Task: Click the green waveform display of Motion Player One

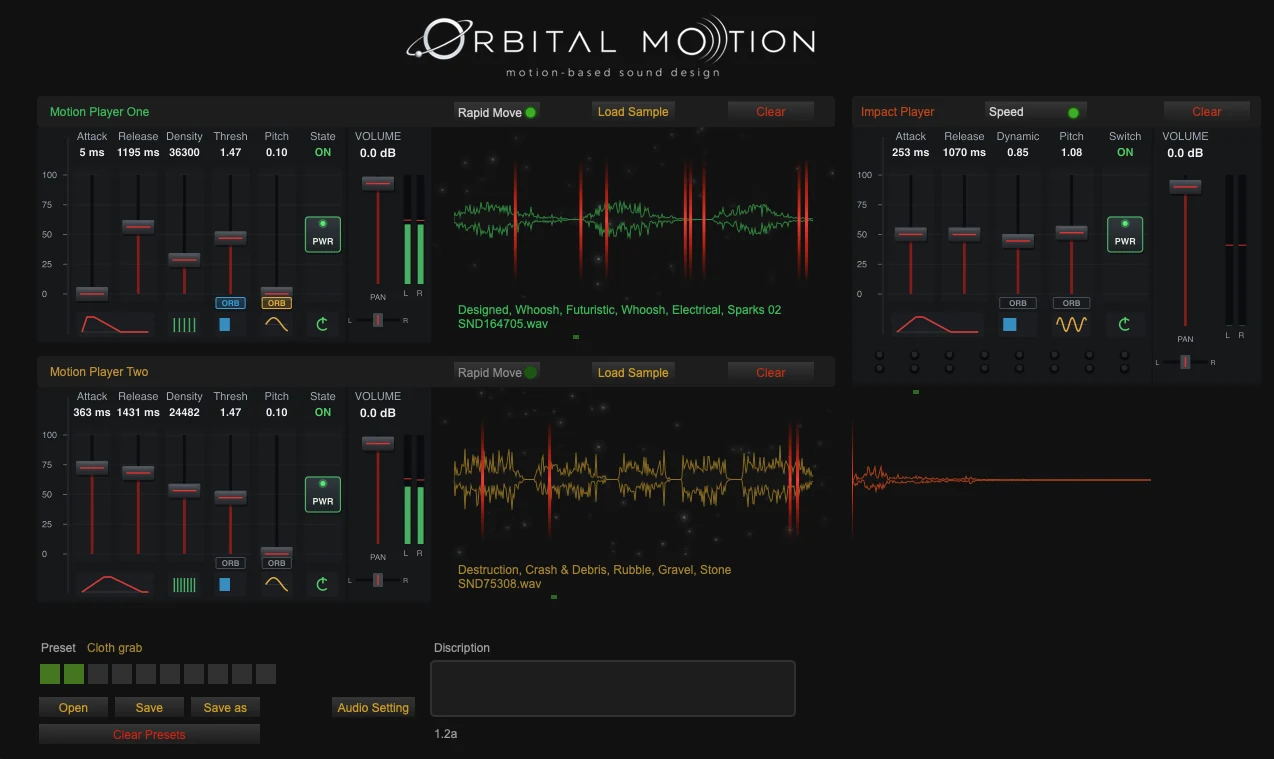Action: (x=633, y=218)
